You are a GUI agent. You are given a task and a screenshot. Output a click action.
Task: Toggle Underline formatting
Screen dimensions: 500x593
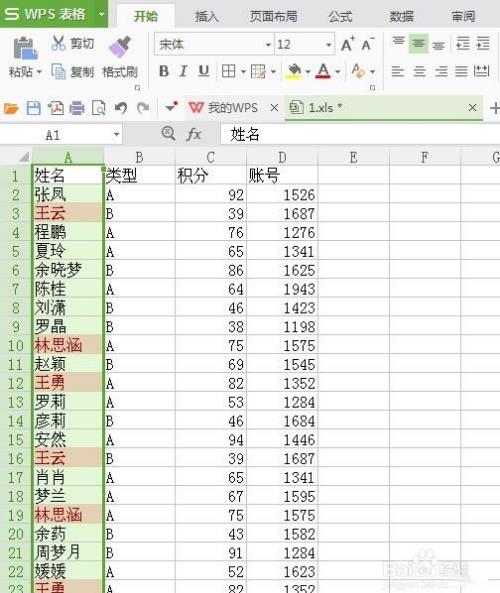203,71
